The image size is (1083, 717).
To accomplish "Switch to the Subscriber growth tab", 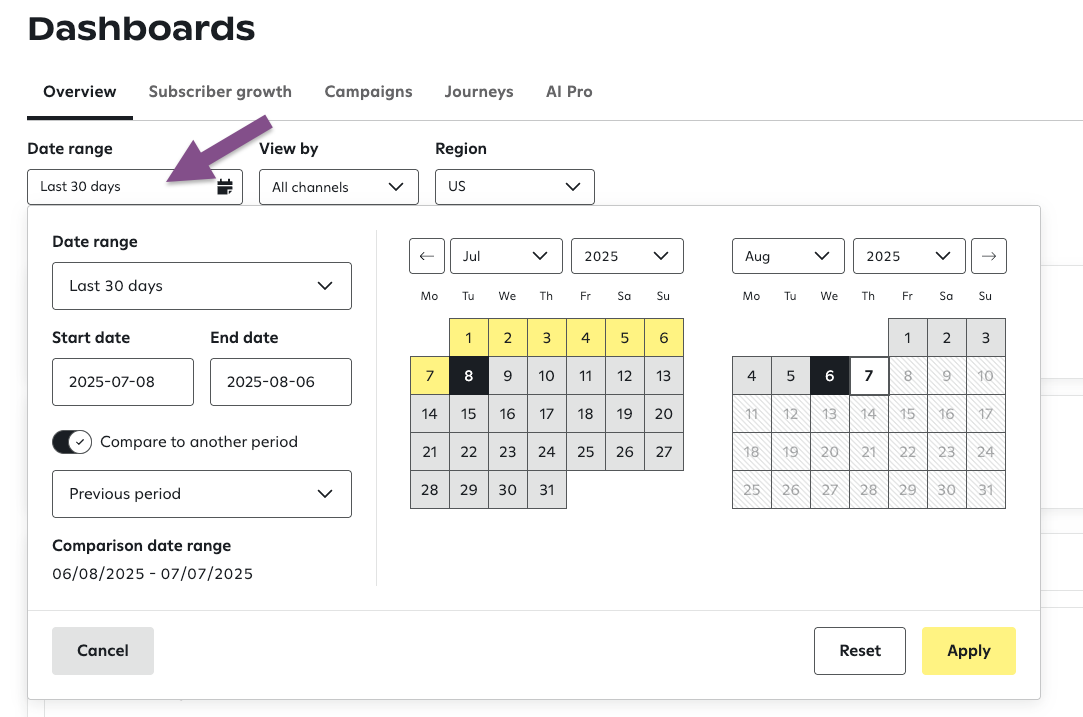I will (x=220, y=92).
